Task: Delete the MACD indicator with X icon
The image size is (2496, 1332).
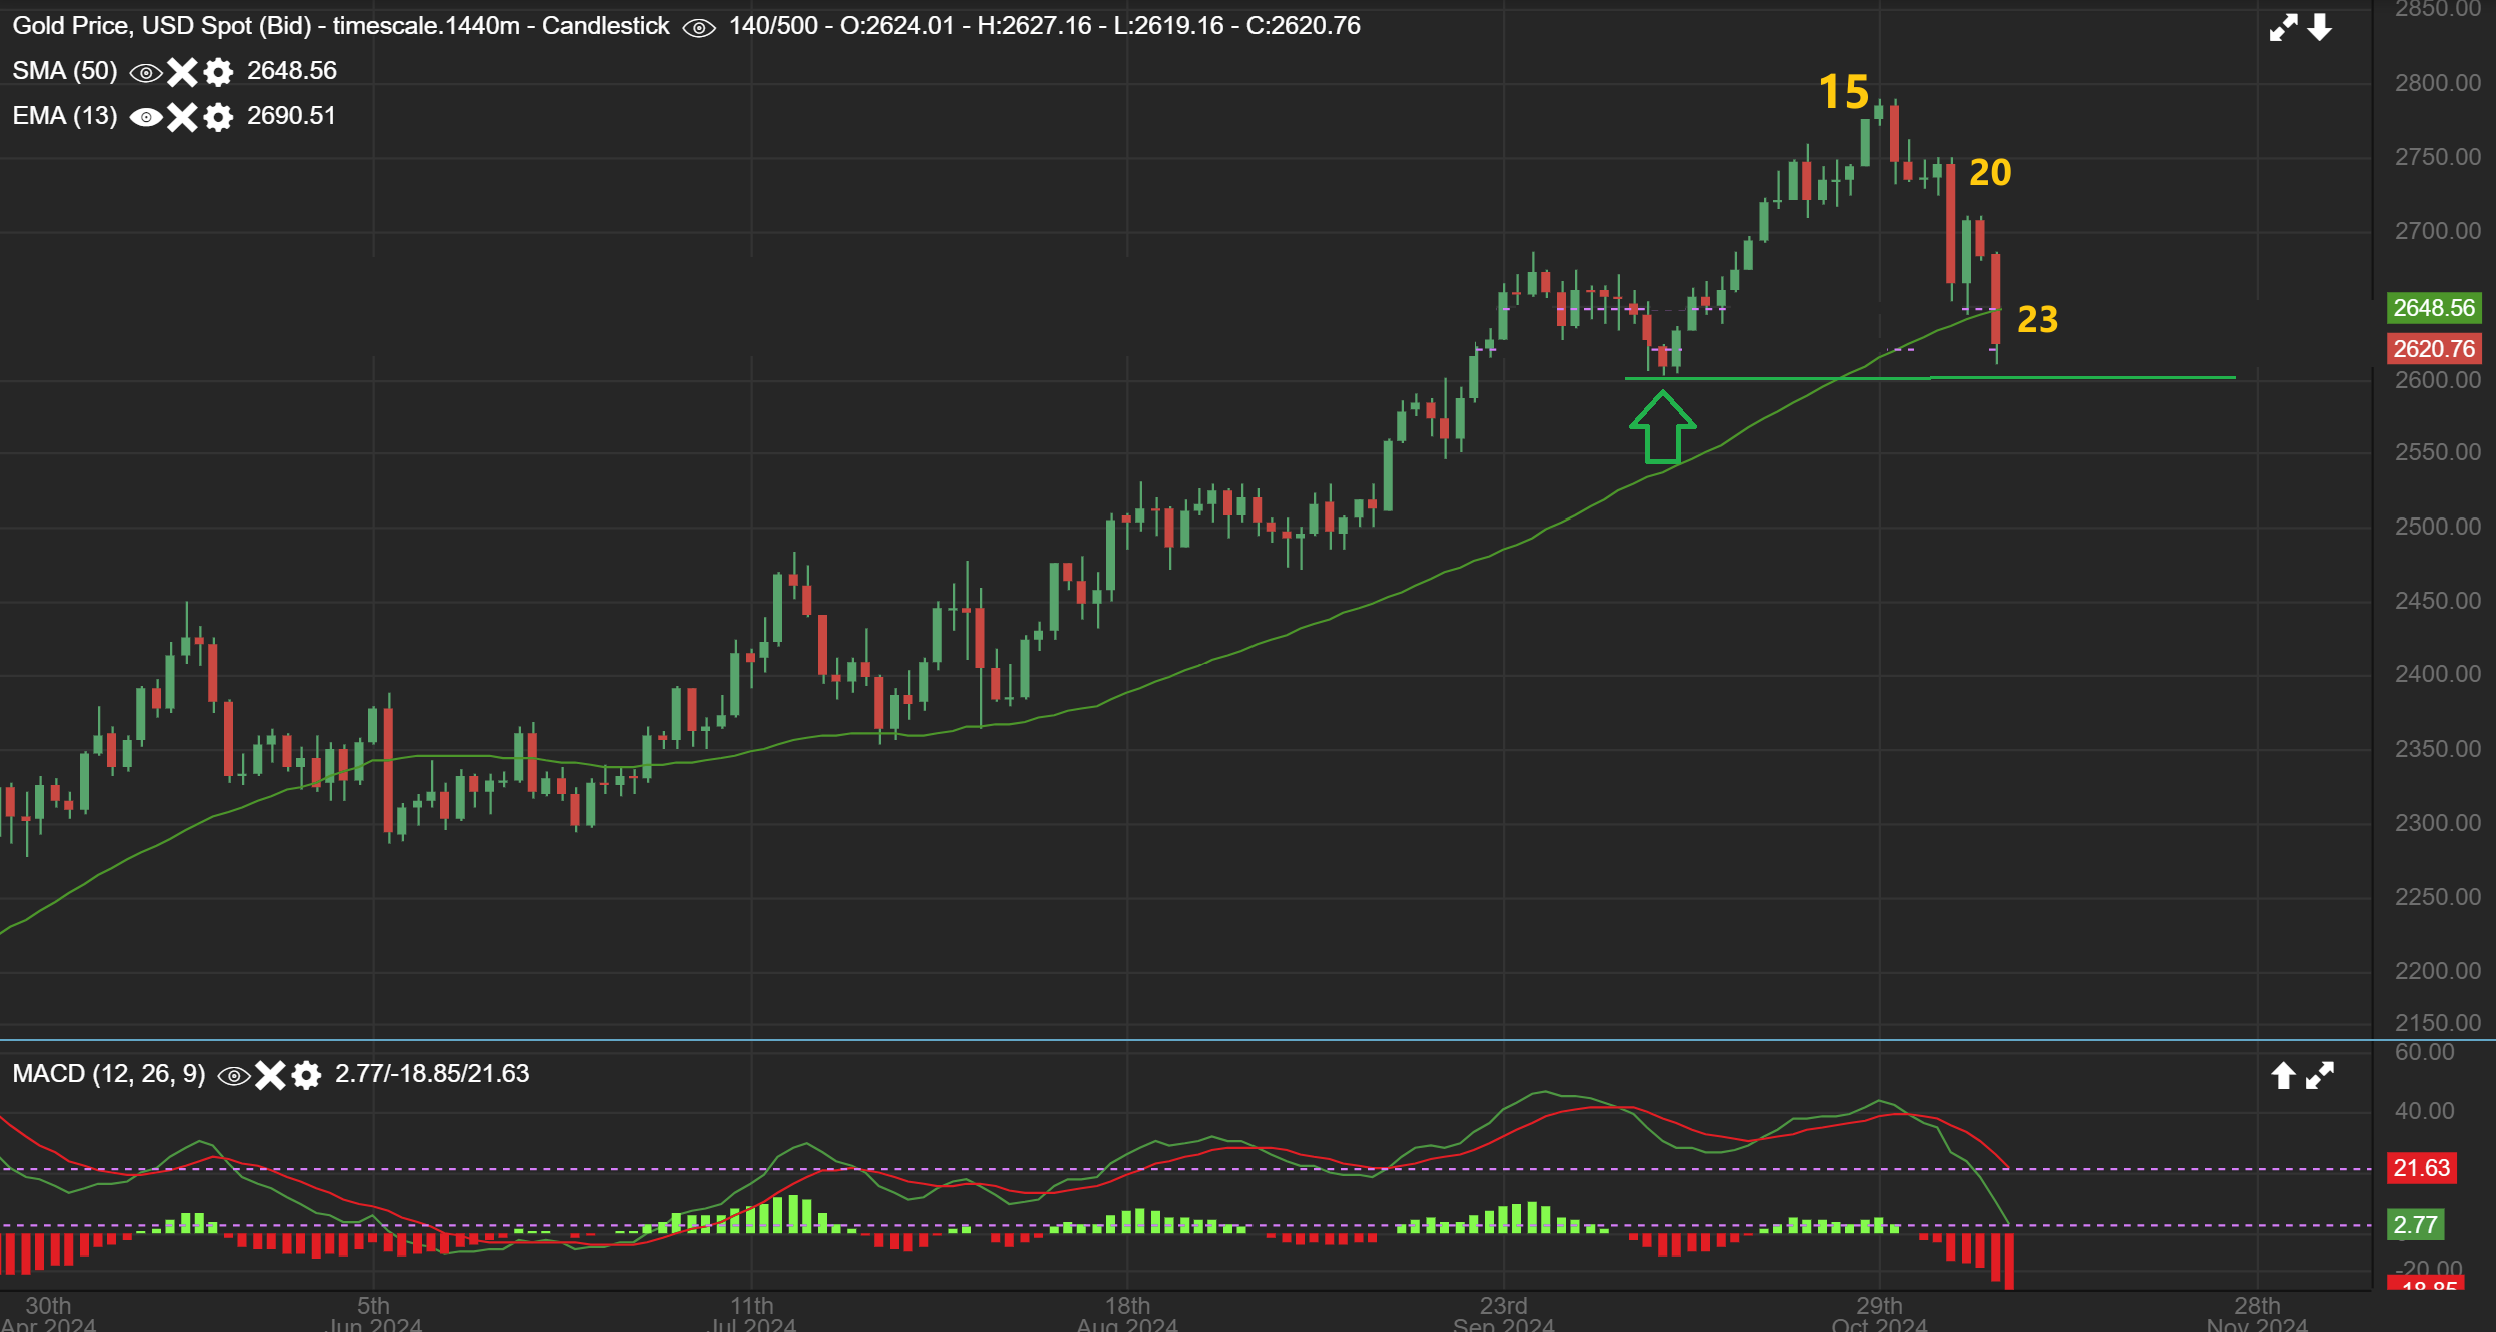Action: pos(270,1076)
